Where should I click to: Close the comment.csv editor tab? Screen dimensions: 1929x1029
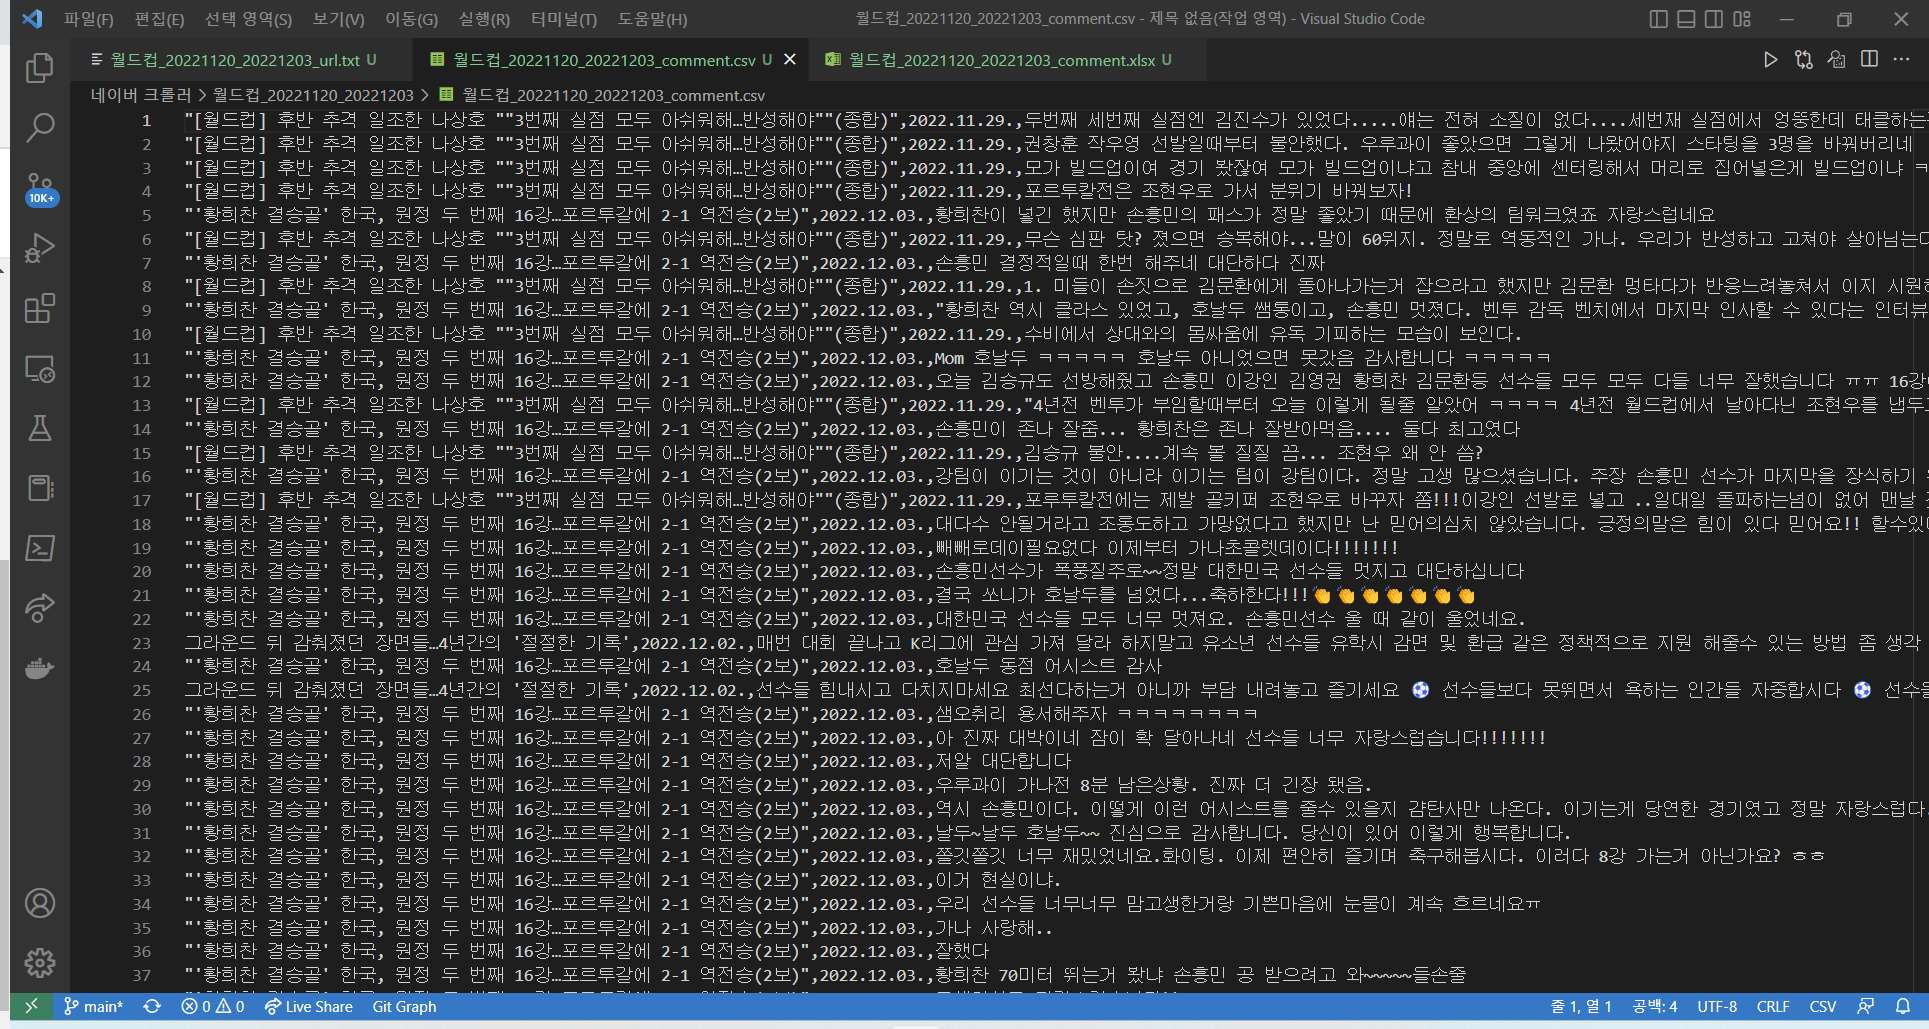[x=790, y=60]
